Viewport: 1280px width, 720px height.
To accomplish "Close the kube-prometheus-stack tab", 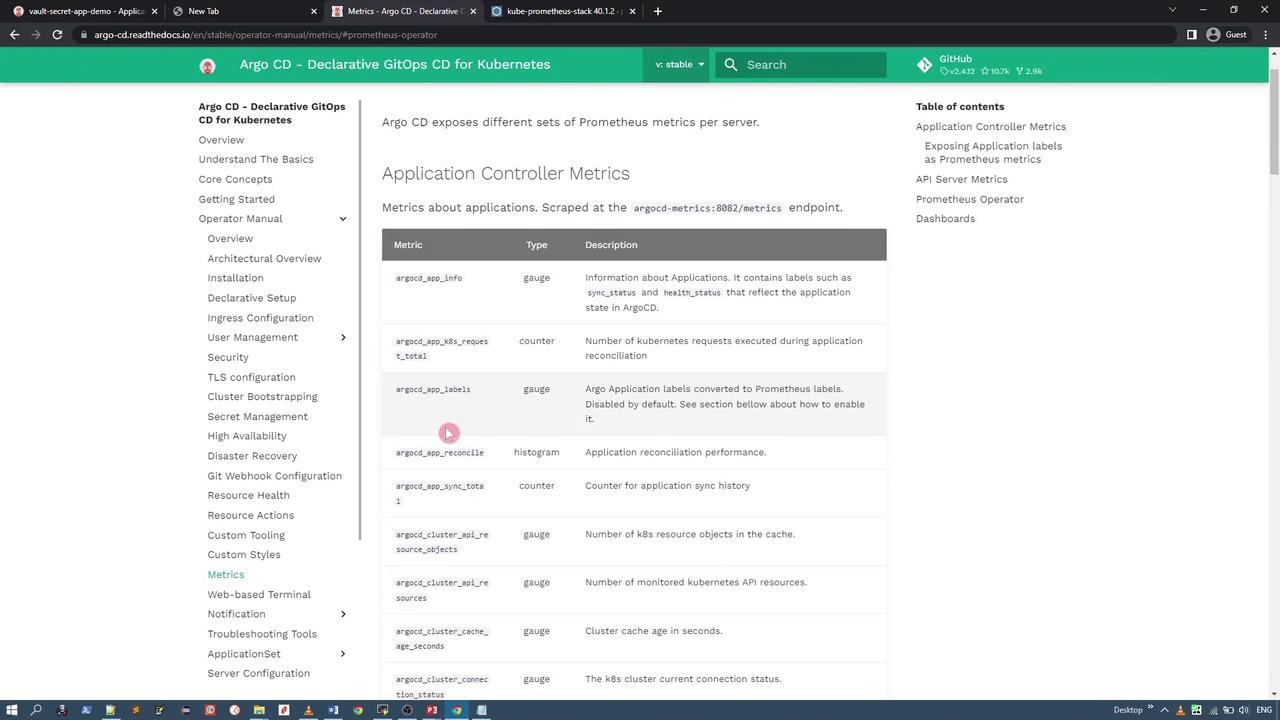I will [x=631, y=11].
